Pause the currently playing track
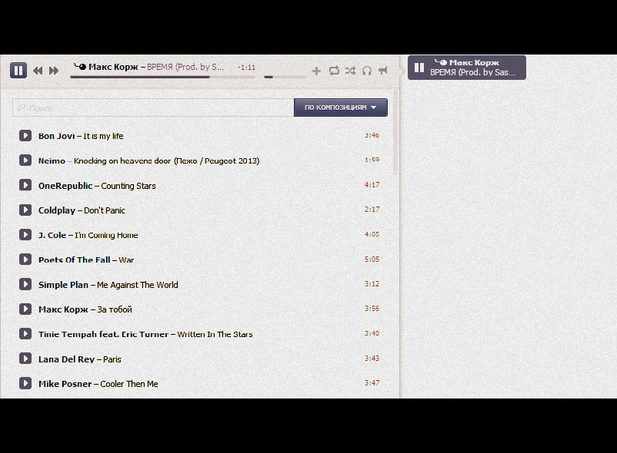617x453 pixels. (18, 70)
